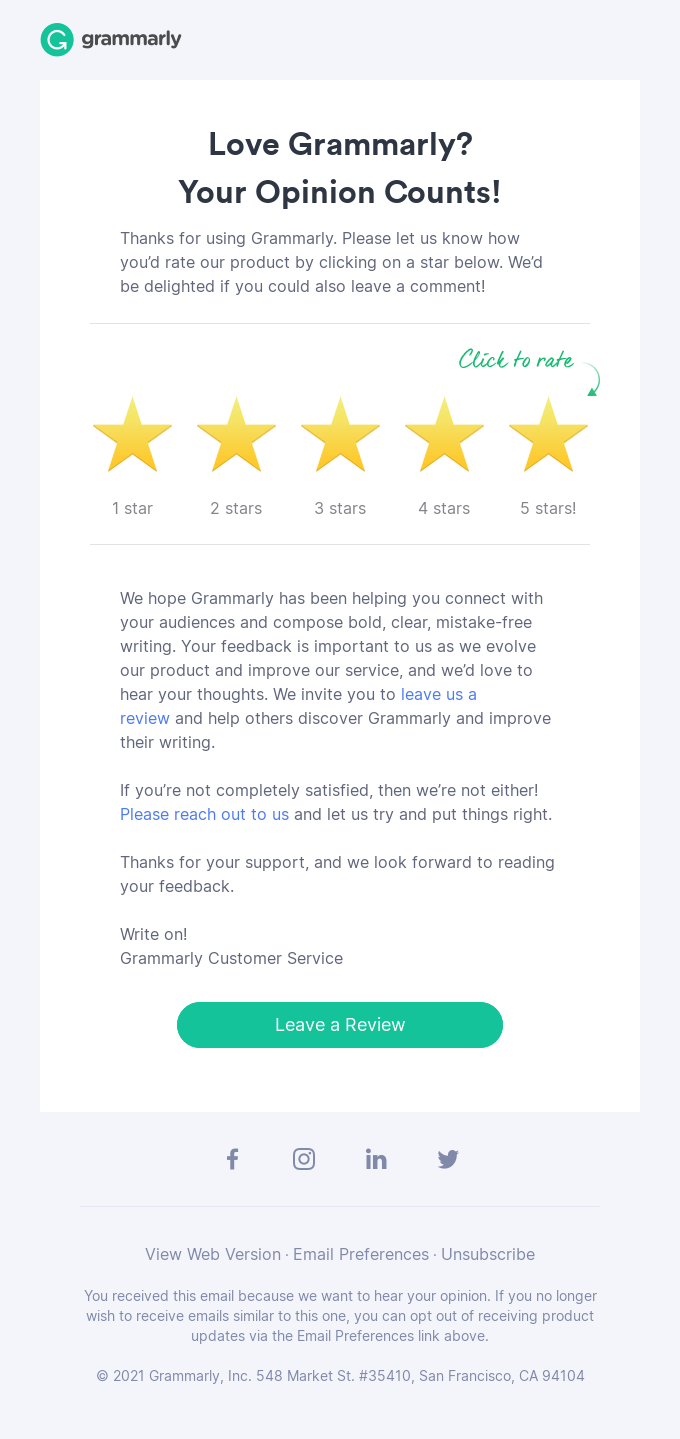The image size is (680, 1439).
Task: Select the second star rating
Action: tap(236, 436)
